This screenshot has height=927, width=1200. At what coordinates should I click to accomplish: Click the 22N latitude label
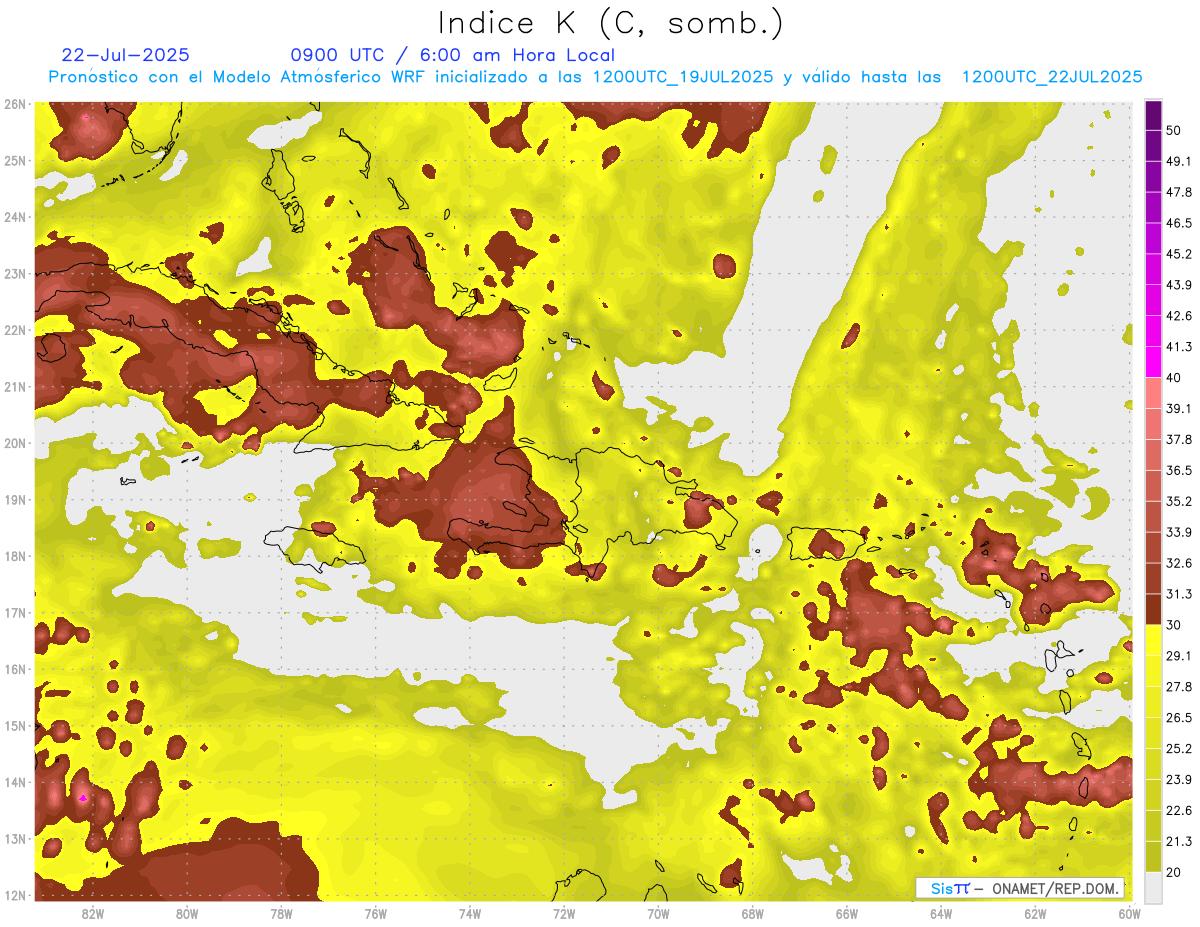pos(14,329)
